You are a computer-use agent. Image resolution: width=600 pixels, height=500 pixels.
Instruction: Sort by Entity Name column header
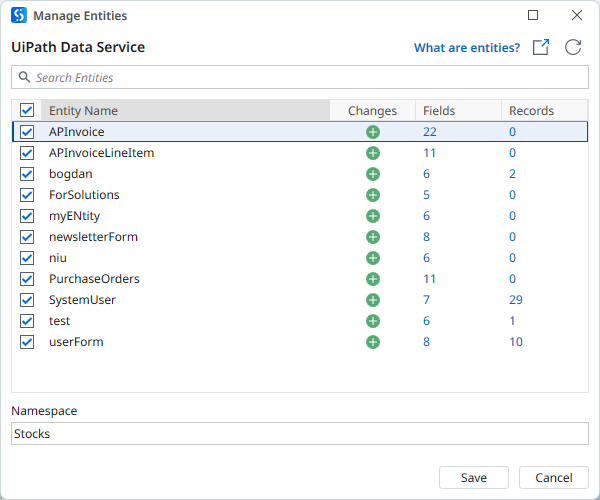(185, 111)
